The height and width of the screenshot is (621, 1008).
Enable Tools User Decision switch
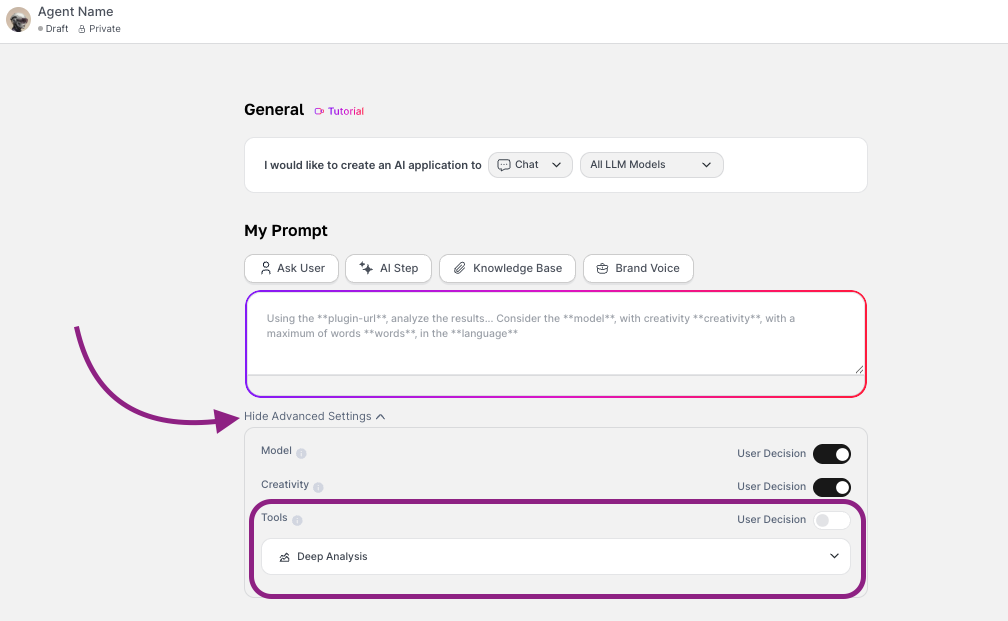click(831, 520)
